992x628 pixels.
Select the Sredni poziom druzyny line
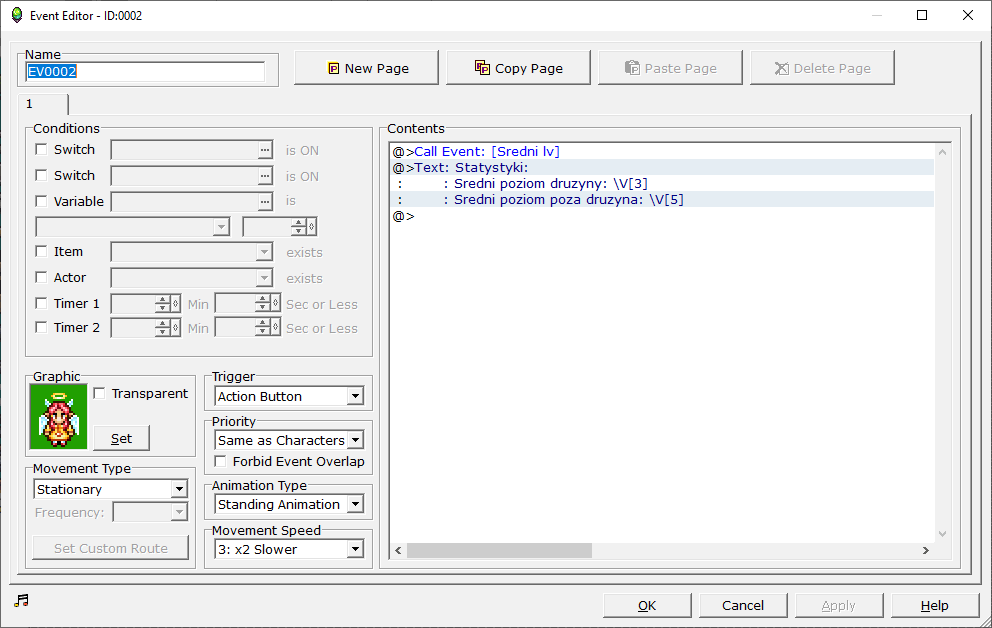(662, 183)
